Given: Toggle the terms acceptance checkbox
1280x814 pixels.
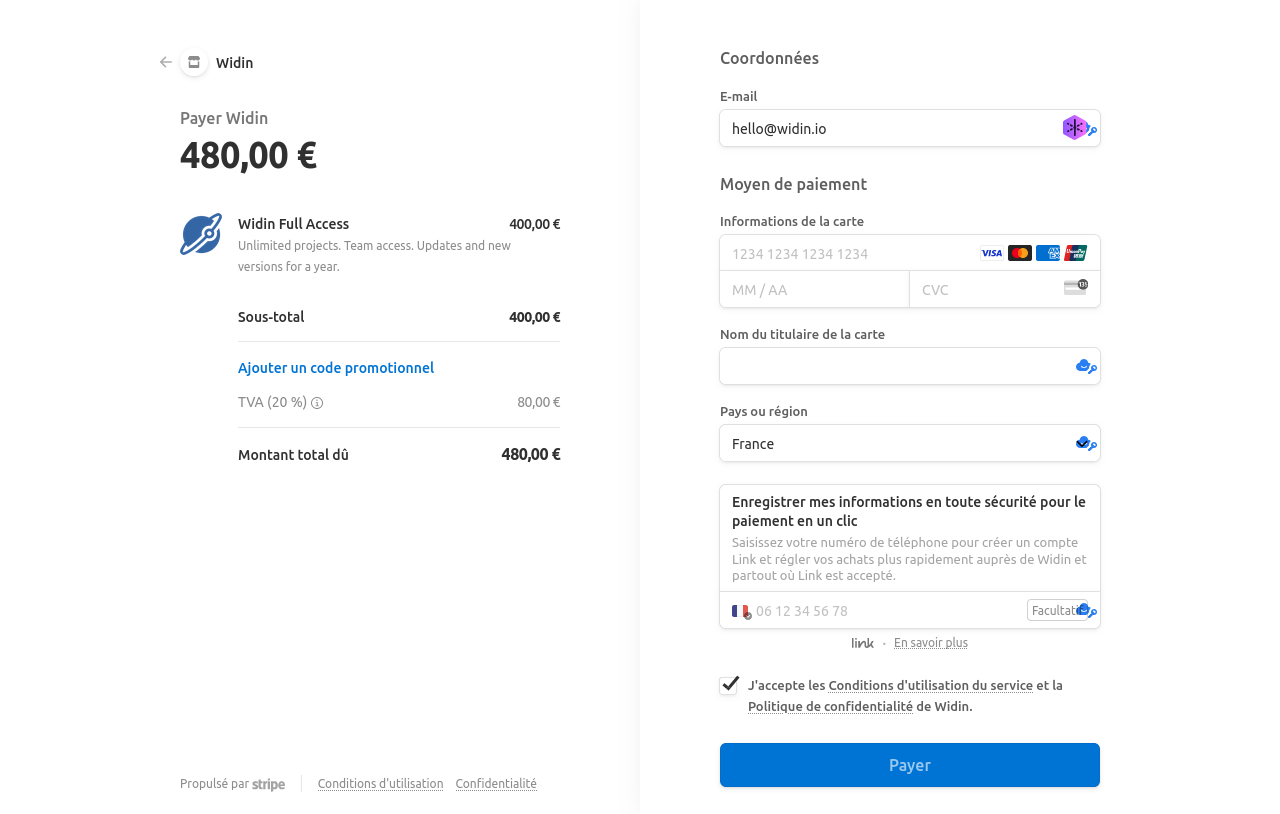Looking at the screenshot, I should click(729, 685).
